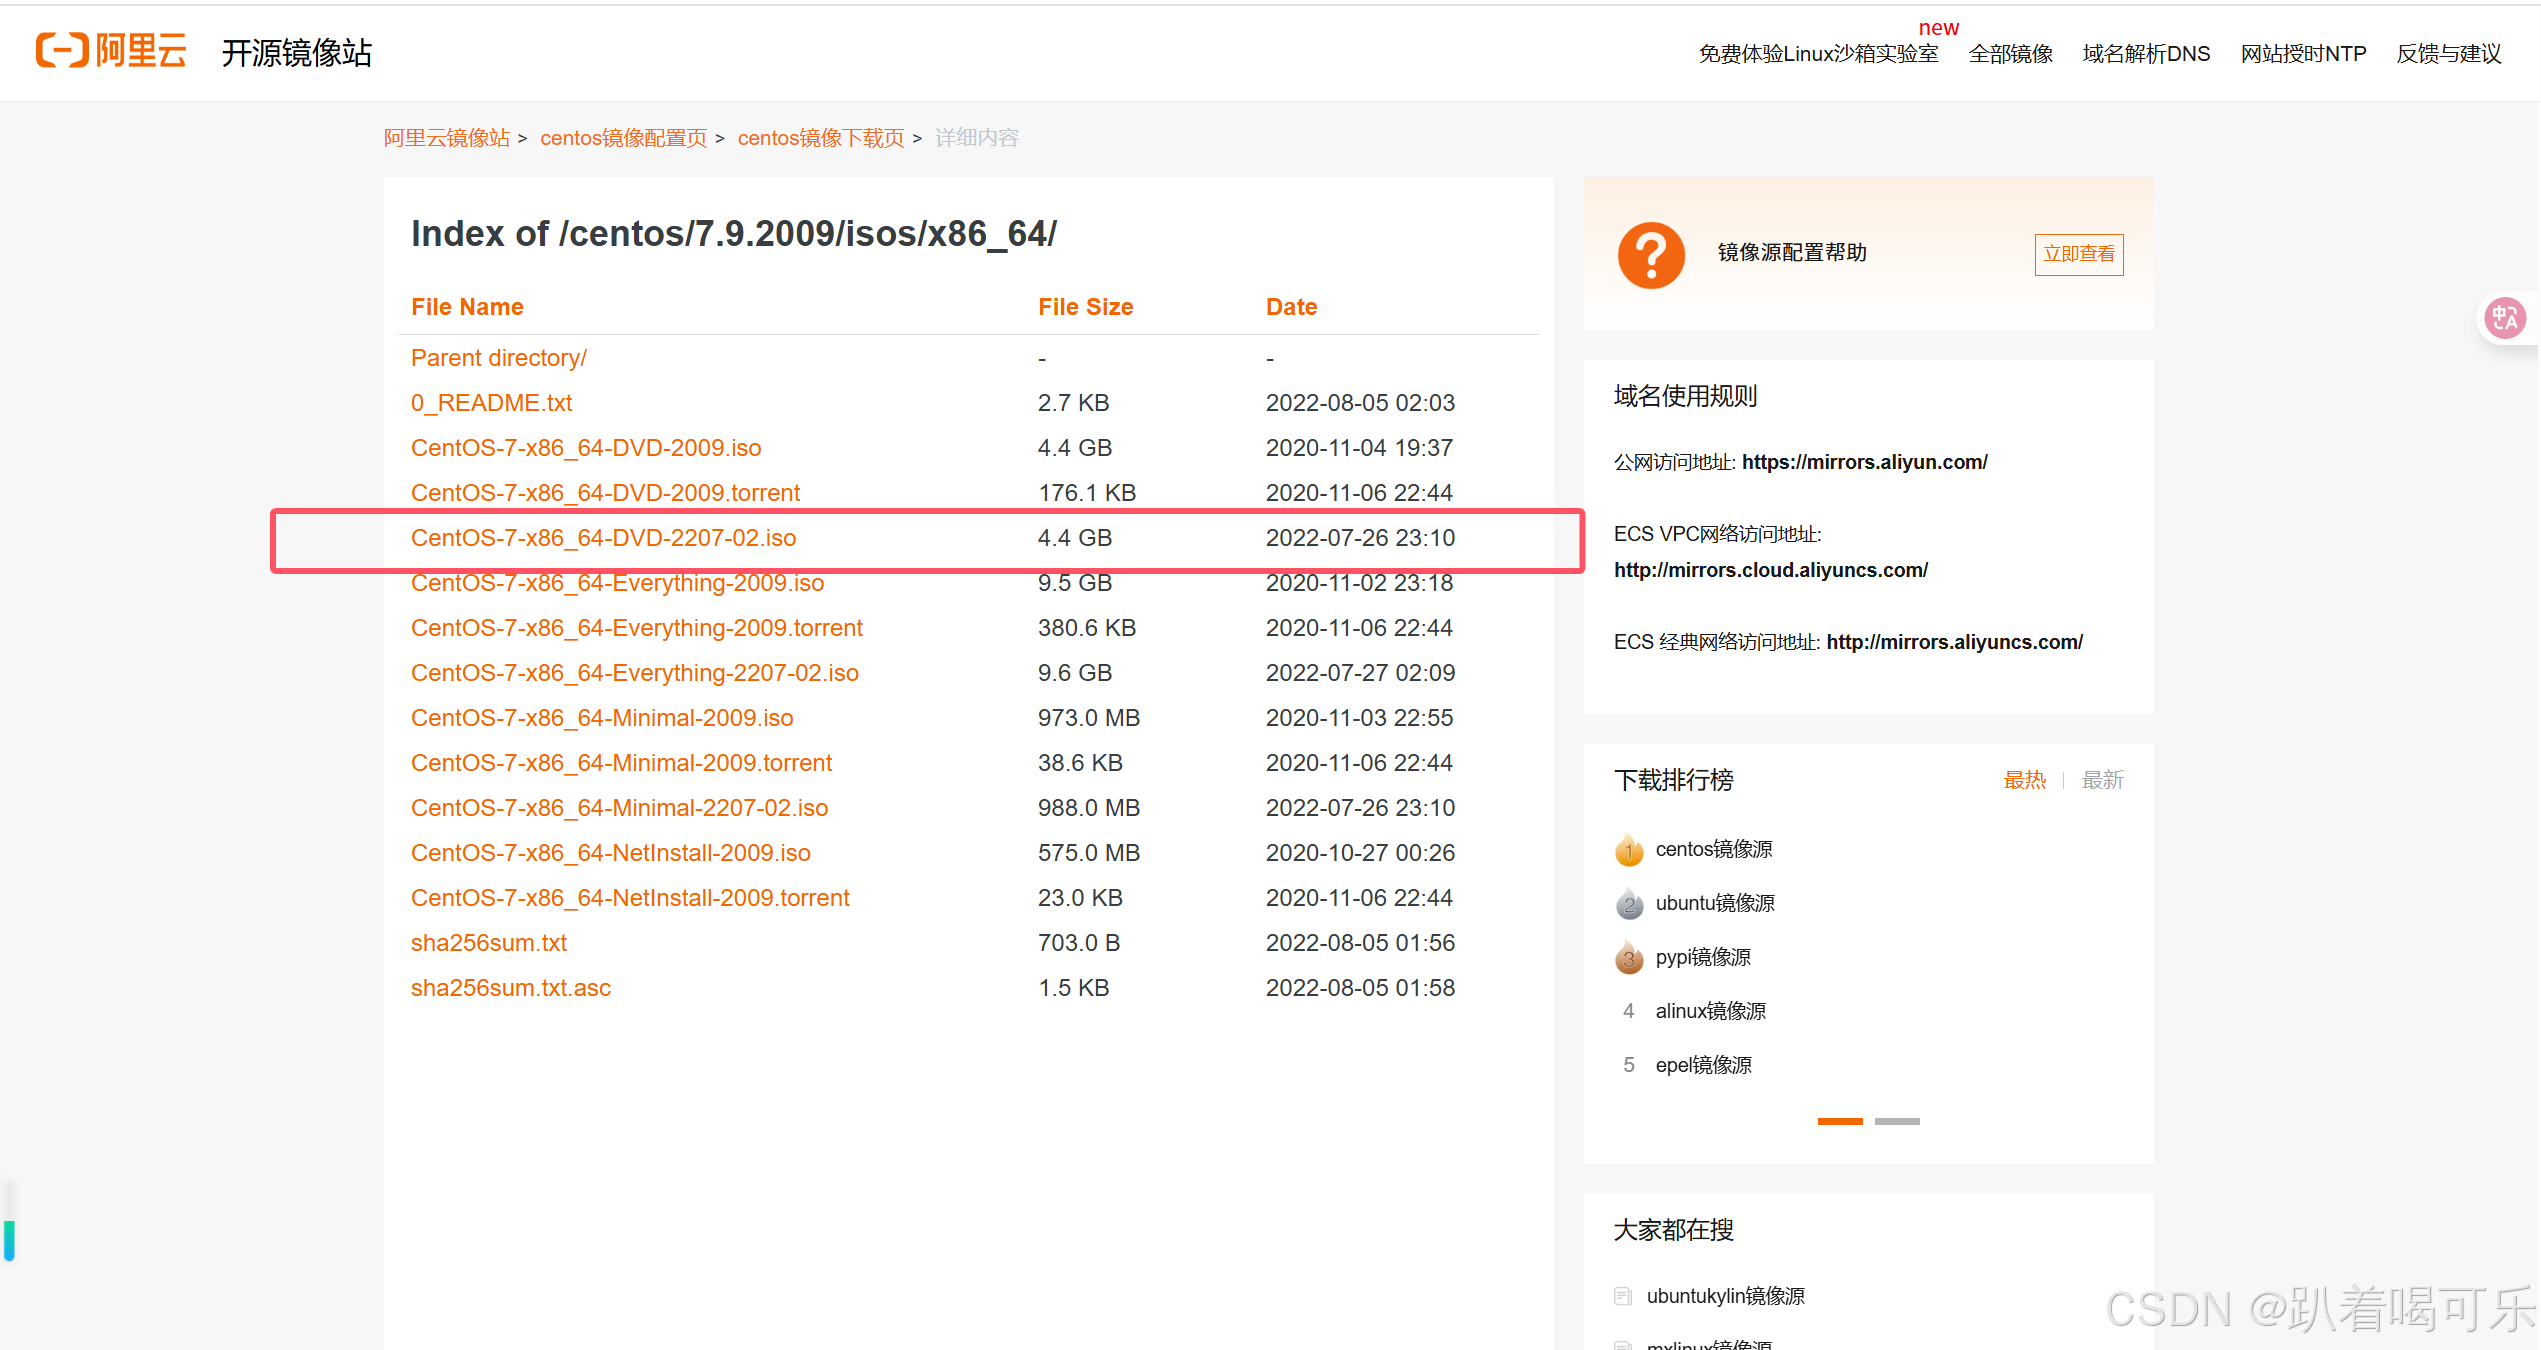Open 网站授时NTP navigation item
Viewport: 2541px width, 1350px height.
tap(2303, 54)
